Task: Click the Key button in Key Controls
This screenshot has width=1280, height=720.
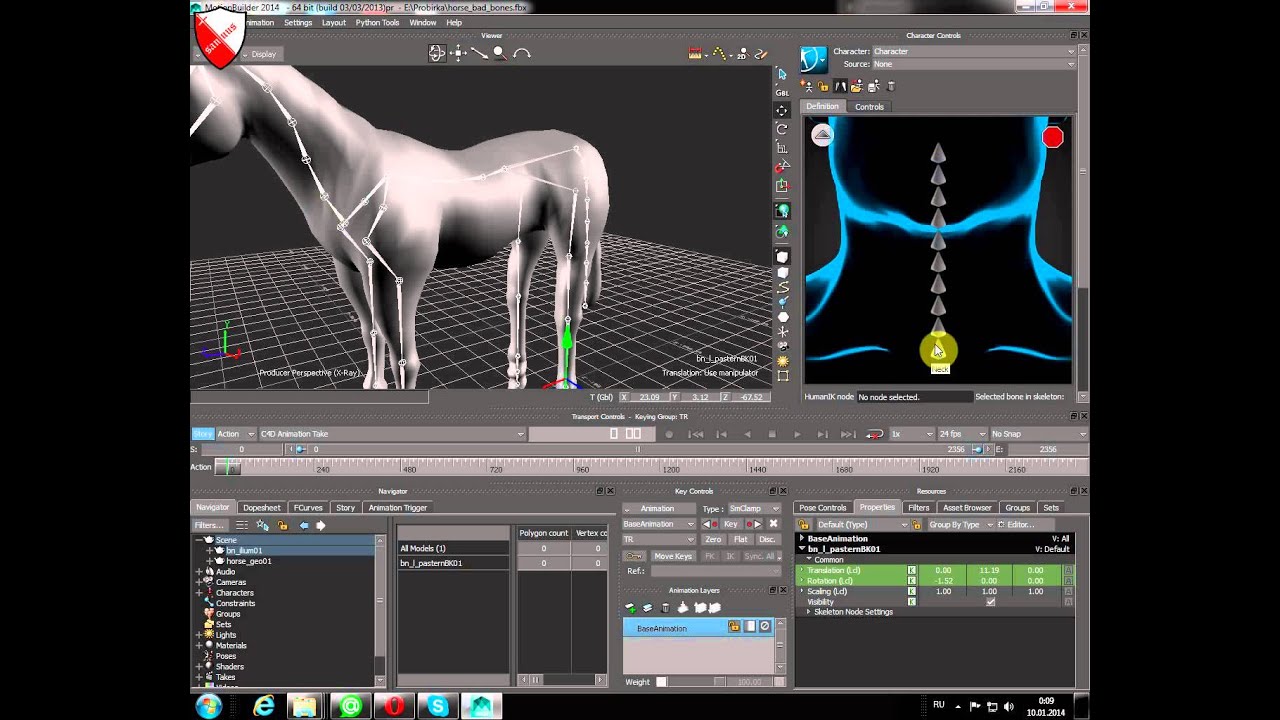Action: [731, 524]
